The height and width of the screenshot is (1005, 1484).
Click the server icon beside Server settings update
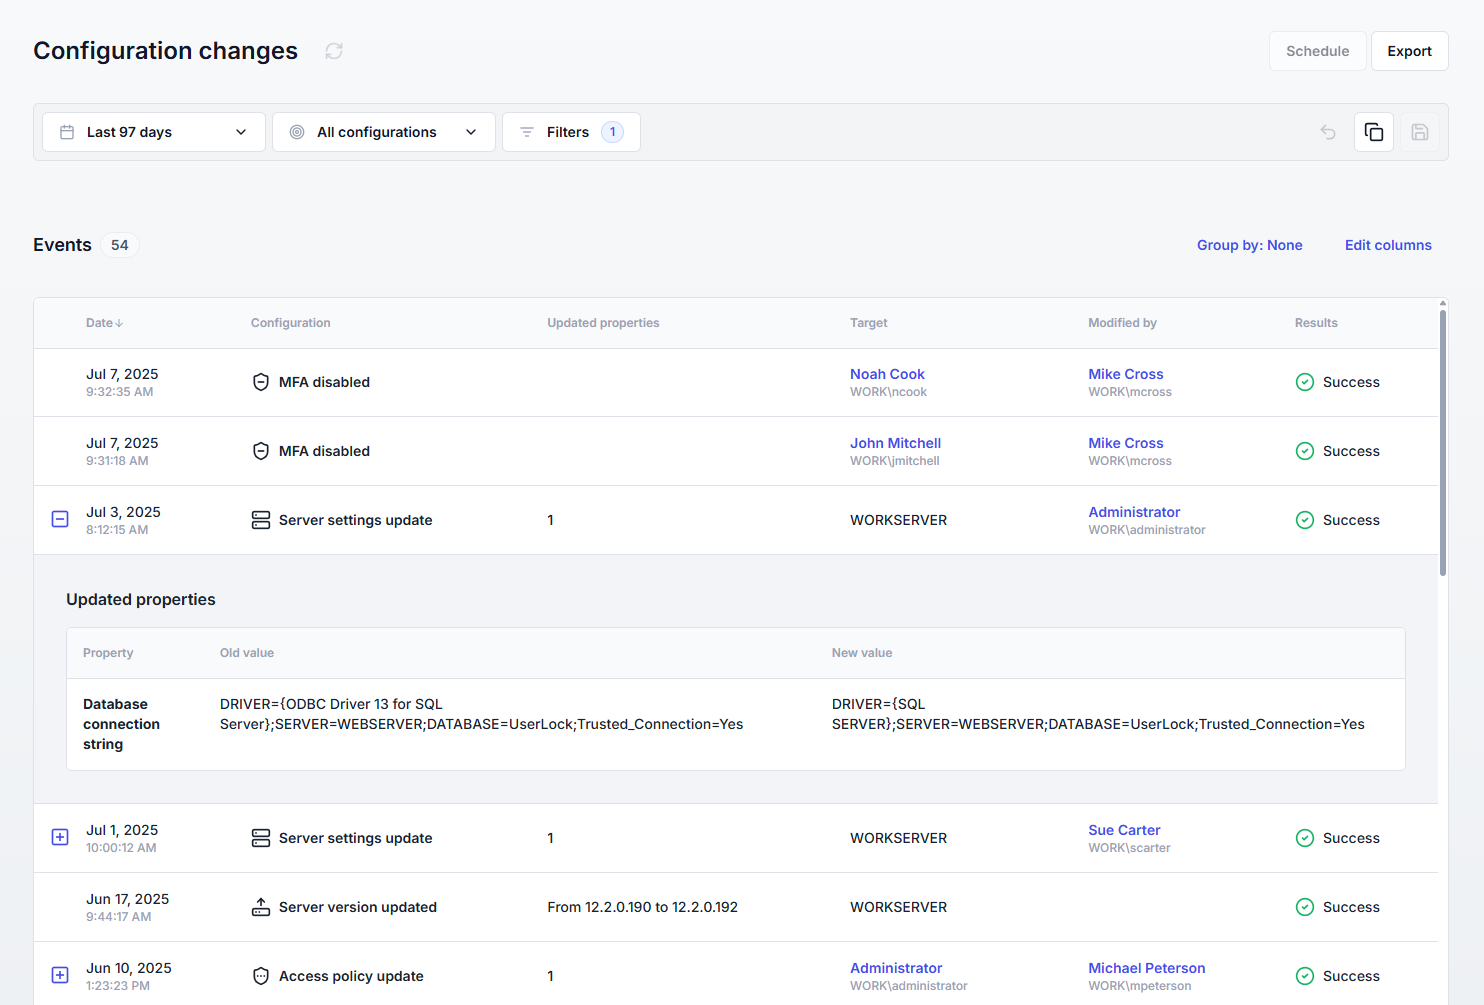click(260, 519)
